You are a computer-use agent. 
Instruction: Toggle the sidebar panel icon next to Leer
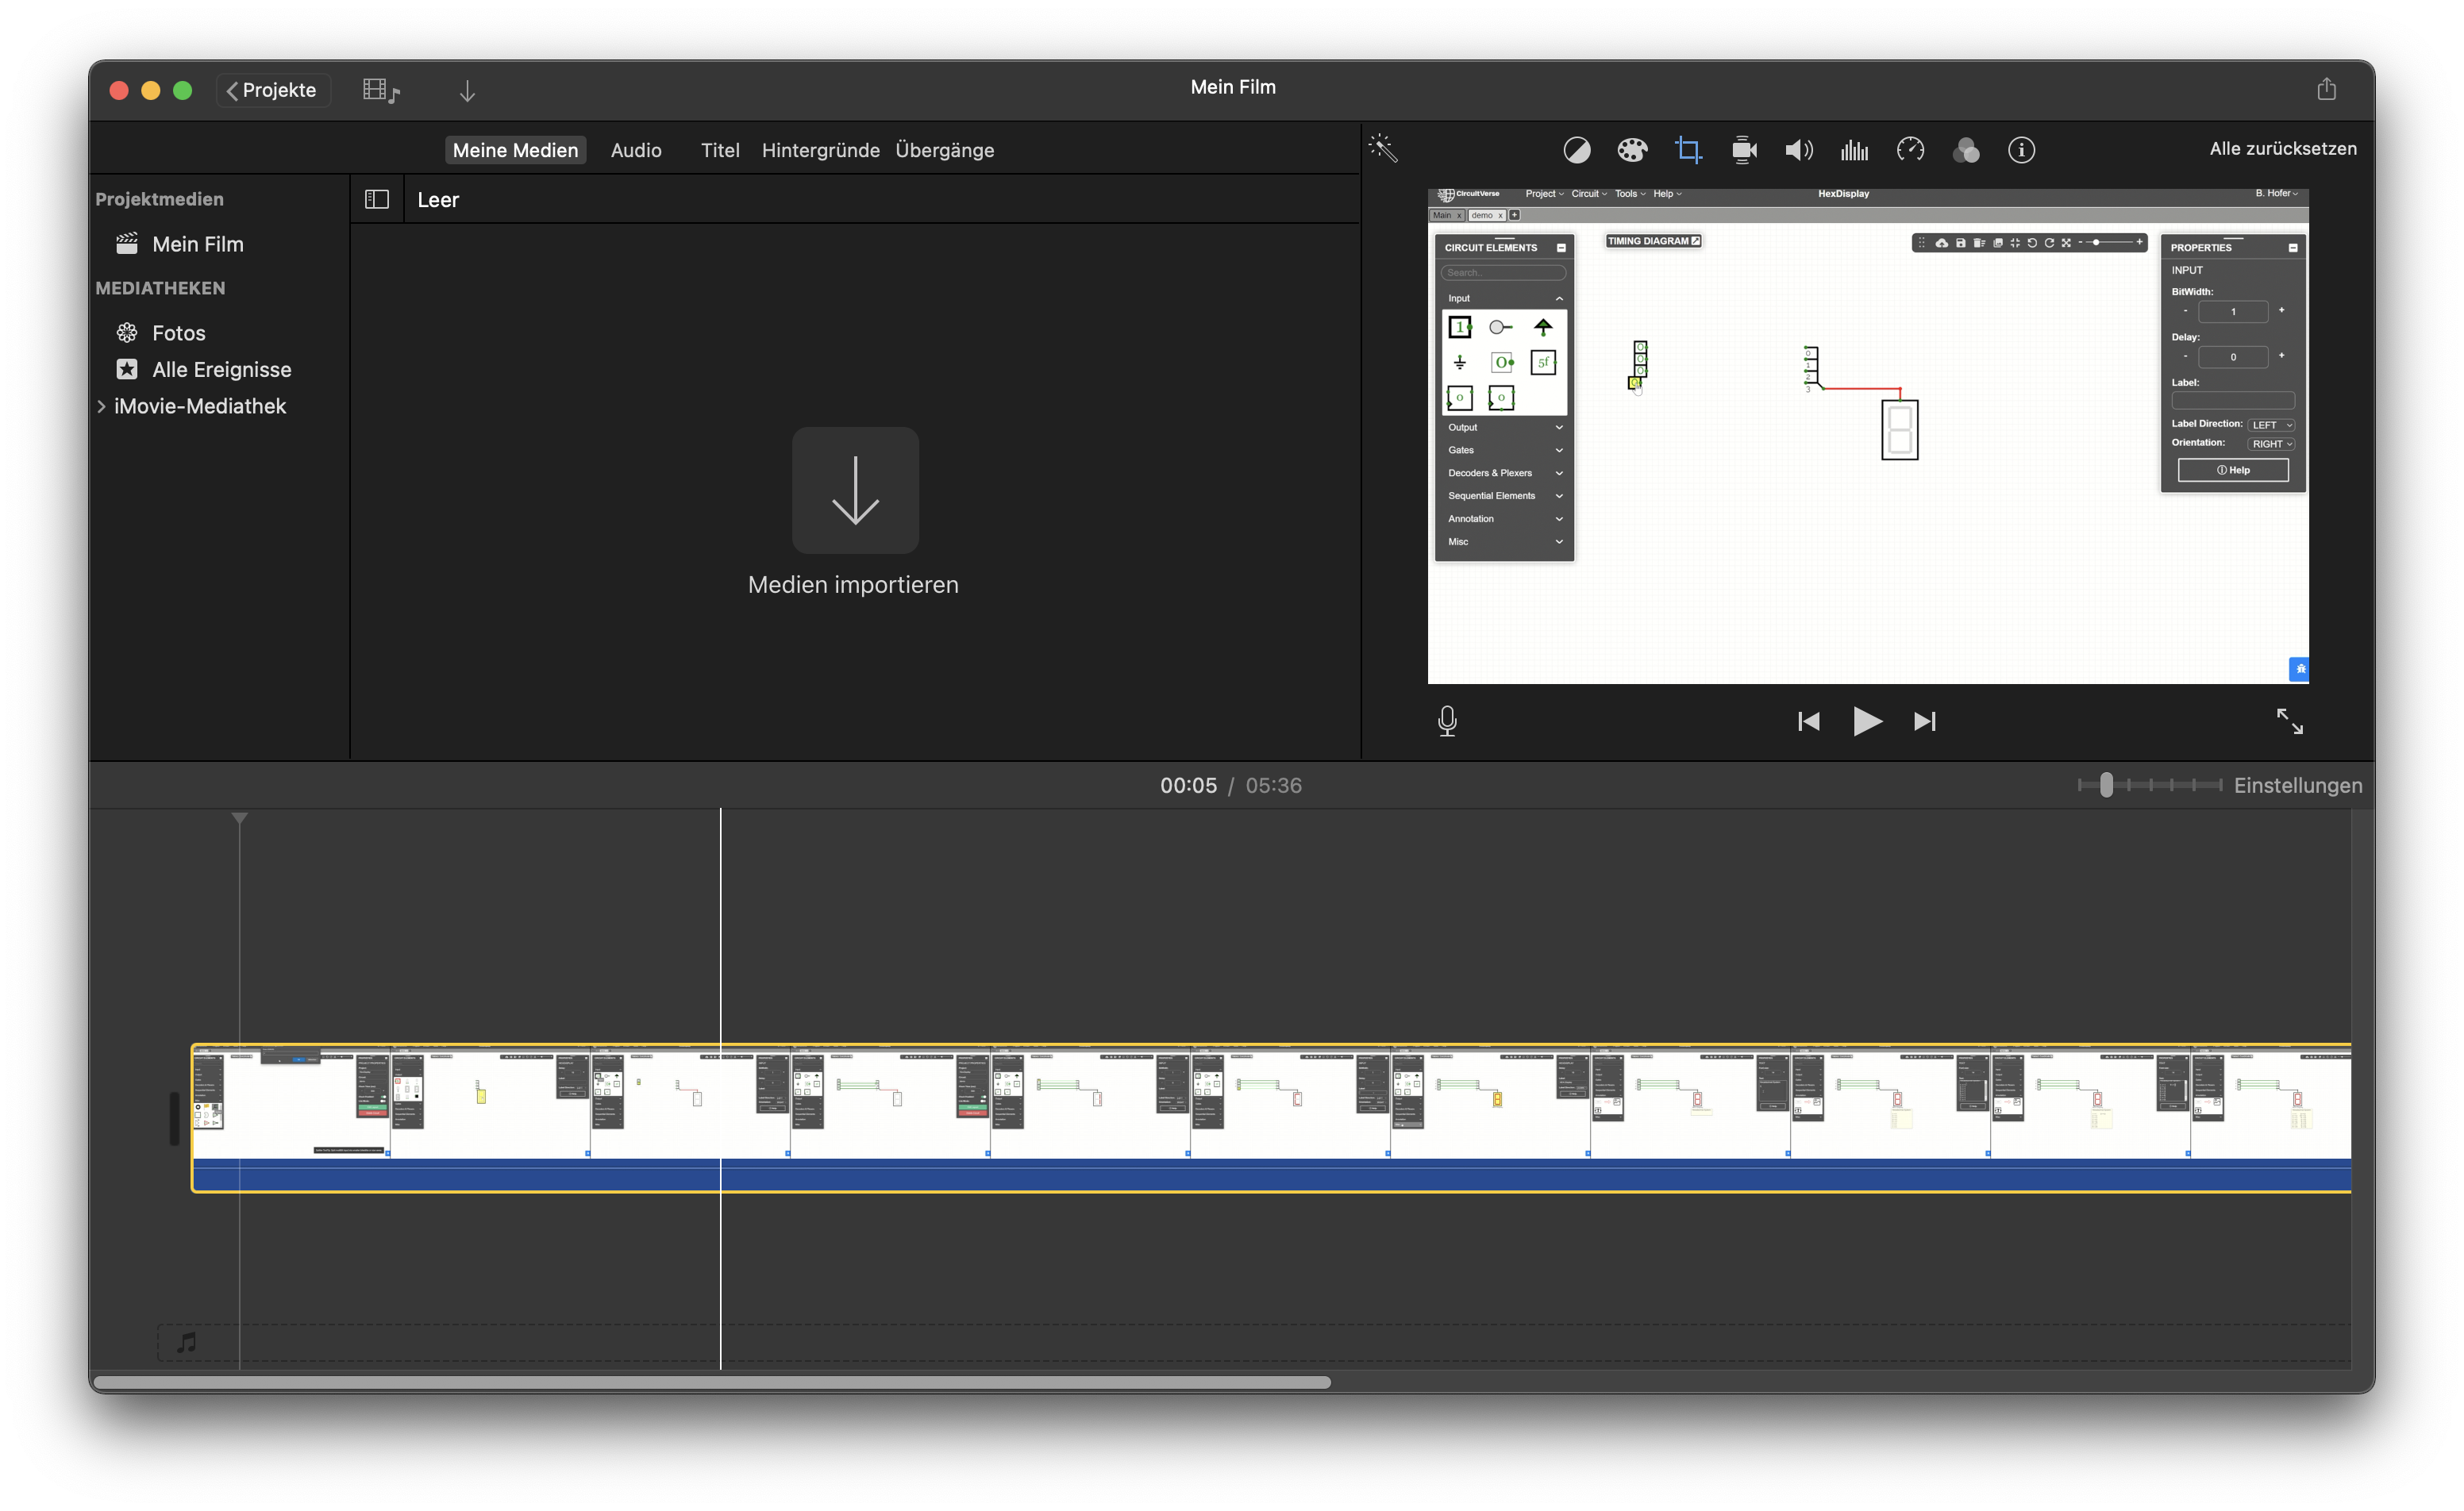pyautogui.click(x=377, y=200)
